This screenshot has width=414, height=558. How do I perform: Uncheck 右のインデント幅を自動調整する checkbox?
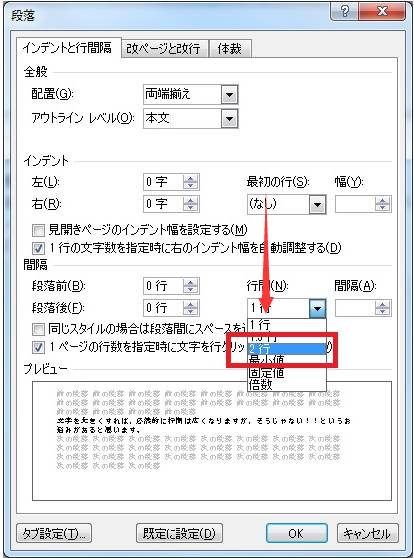[x=38, y=248]
